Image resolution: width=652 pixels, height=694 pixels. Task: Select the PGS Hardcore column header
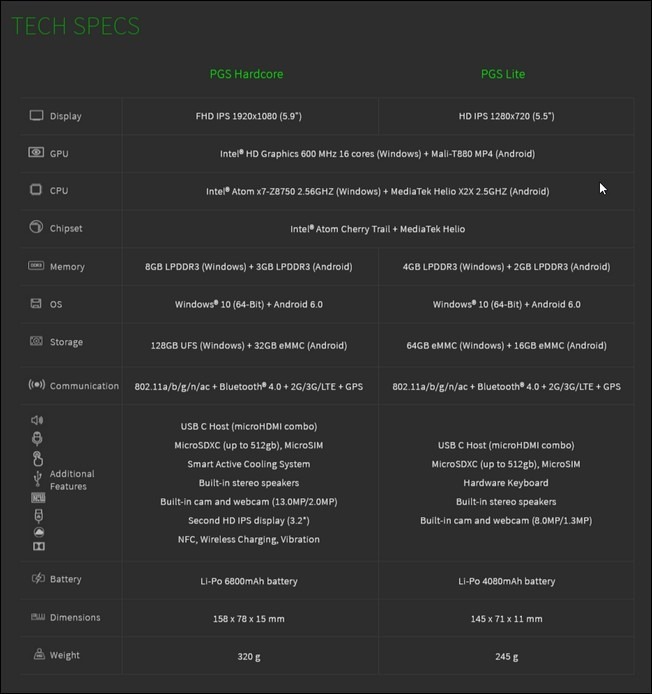pyautogui.click(x=246, y=74)
